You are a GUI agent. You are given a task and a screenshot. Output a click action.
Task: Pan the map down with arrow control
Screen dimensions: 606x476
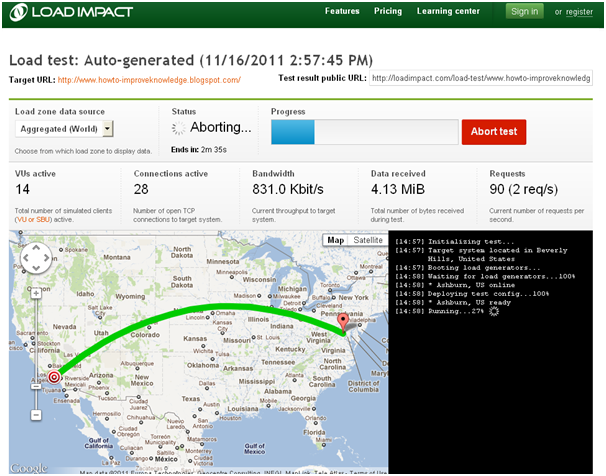36,268
